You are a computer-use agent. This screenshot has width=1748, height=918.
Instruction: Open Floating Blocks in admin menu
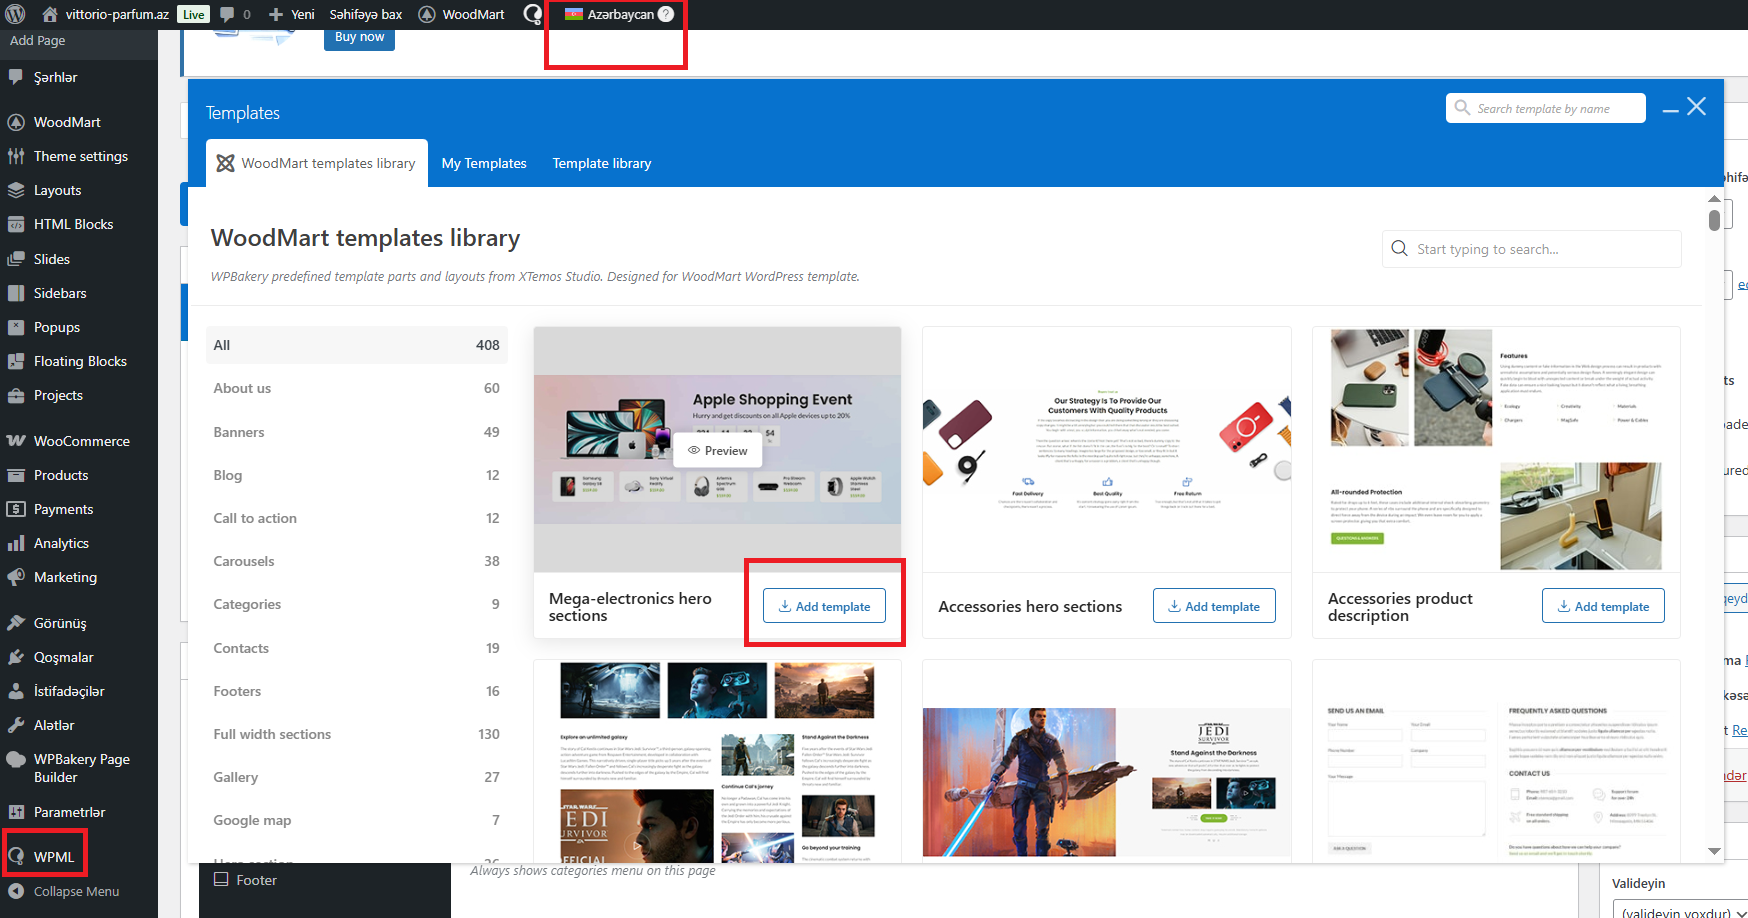[x=79, y=361]
